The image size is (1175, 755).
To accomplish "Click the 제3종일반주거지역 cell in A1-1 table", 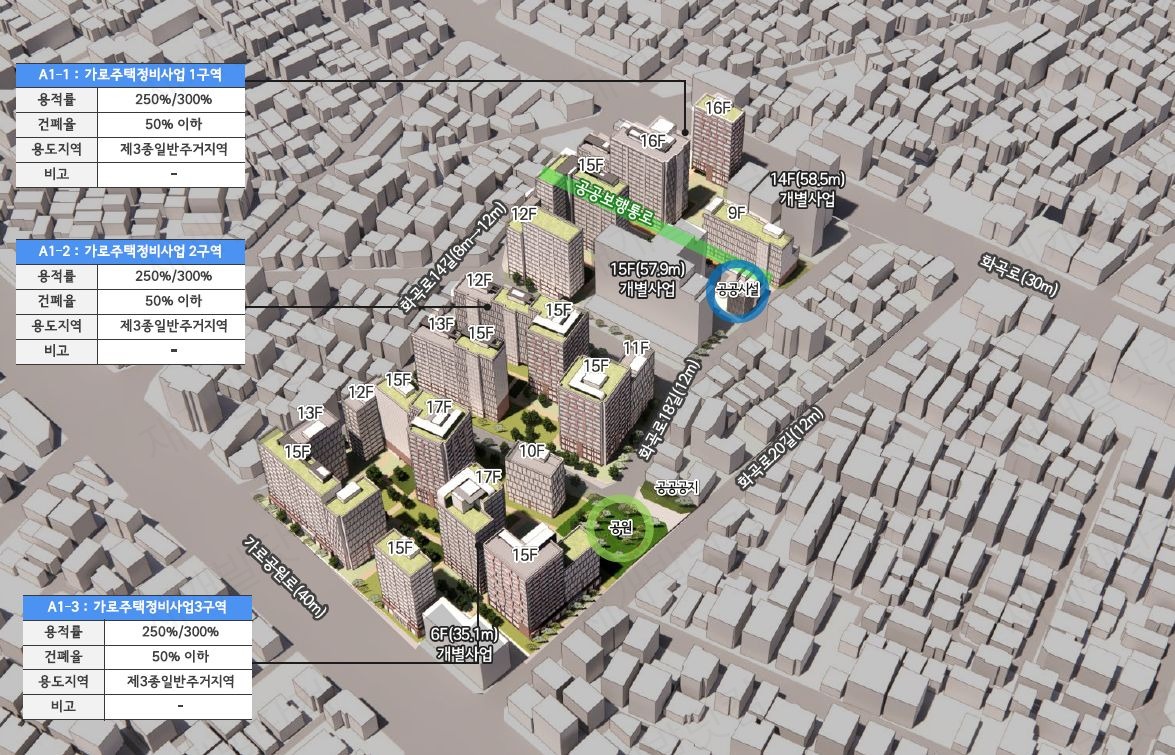I will pyautogui.click(x=172, y=149).
